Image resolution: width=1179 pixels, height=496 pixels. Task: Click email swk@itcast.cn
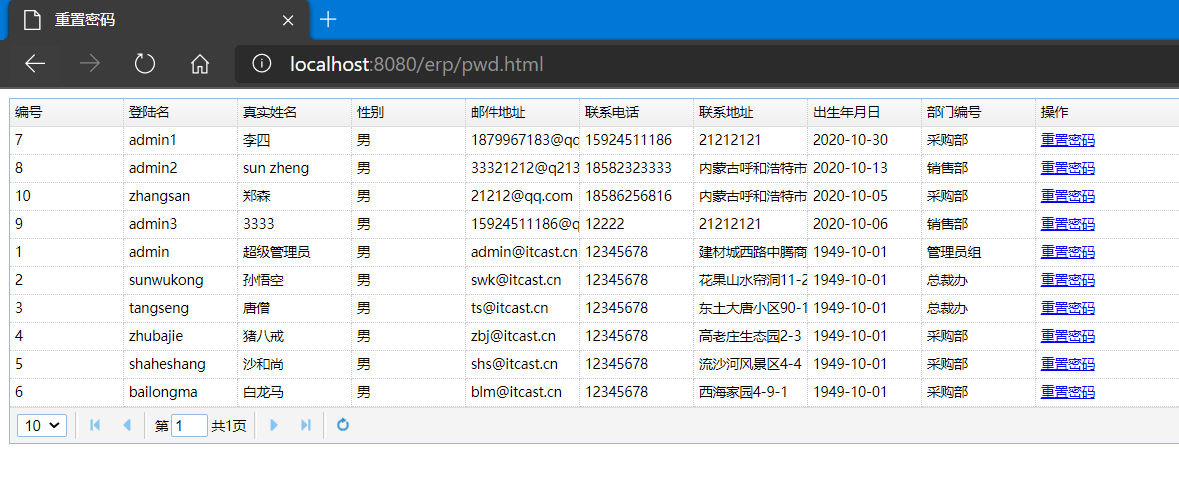tap(517, 280)
